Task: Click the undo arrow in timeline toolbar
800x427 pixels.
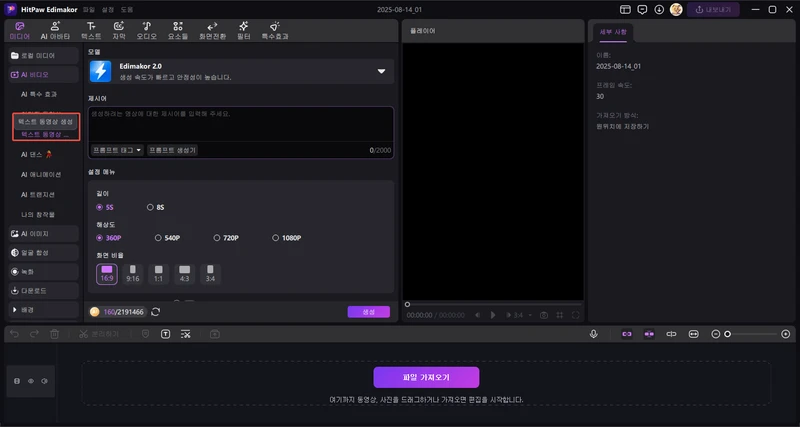Action: pyautogui.click(x=15, y=334)
